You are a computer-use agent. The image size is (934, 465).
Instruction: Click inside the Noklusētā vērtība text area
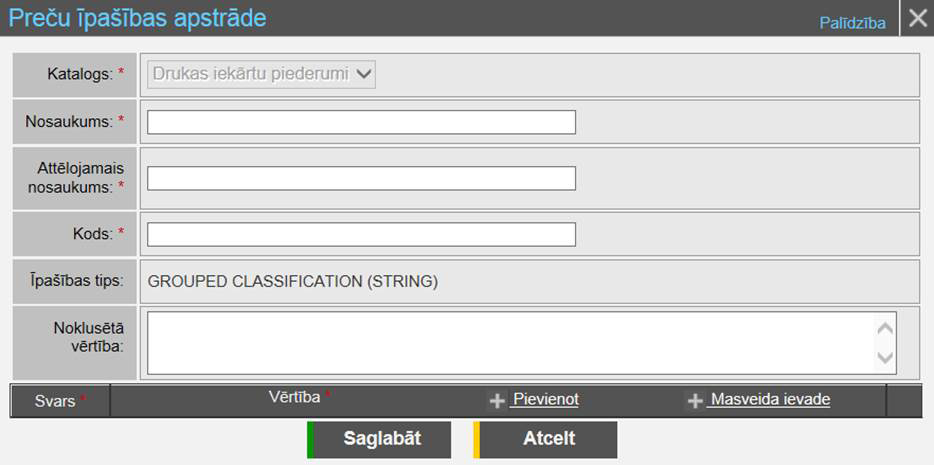point(510,342)
